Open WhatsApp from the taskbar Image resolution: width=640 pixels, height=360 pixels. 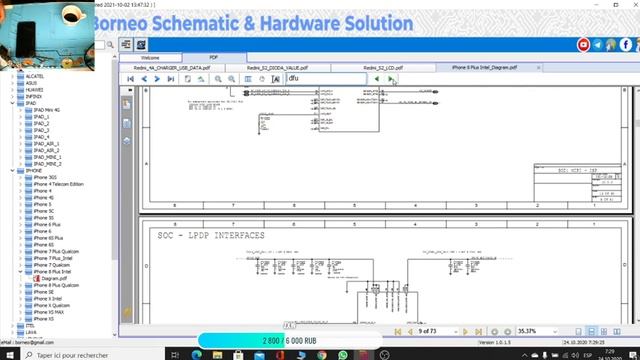pos(343,355)
